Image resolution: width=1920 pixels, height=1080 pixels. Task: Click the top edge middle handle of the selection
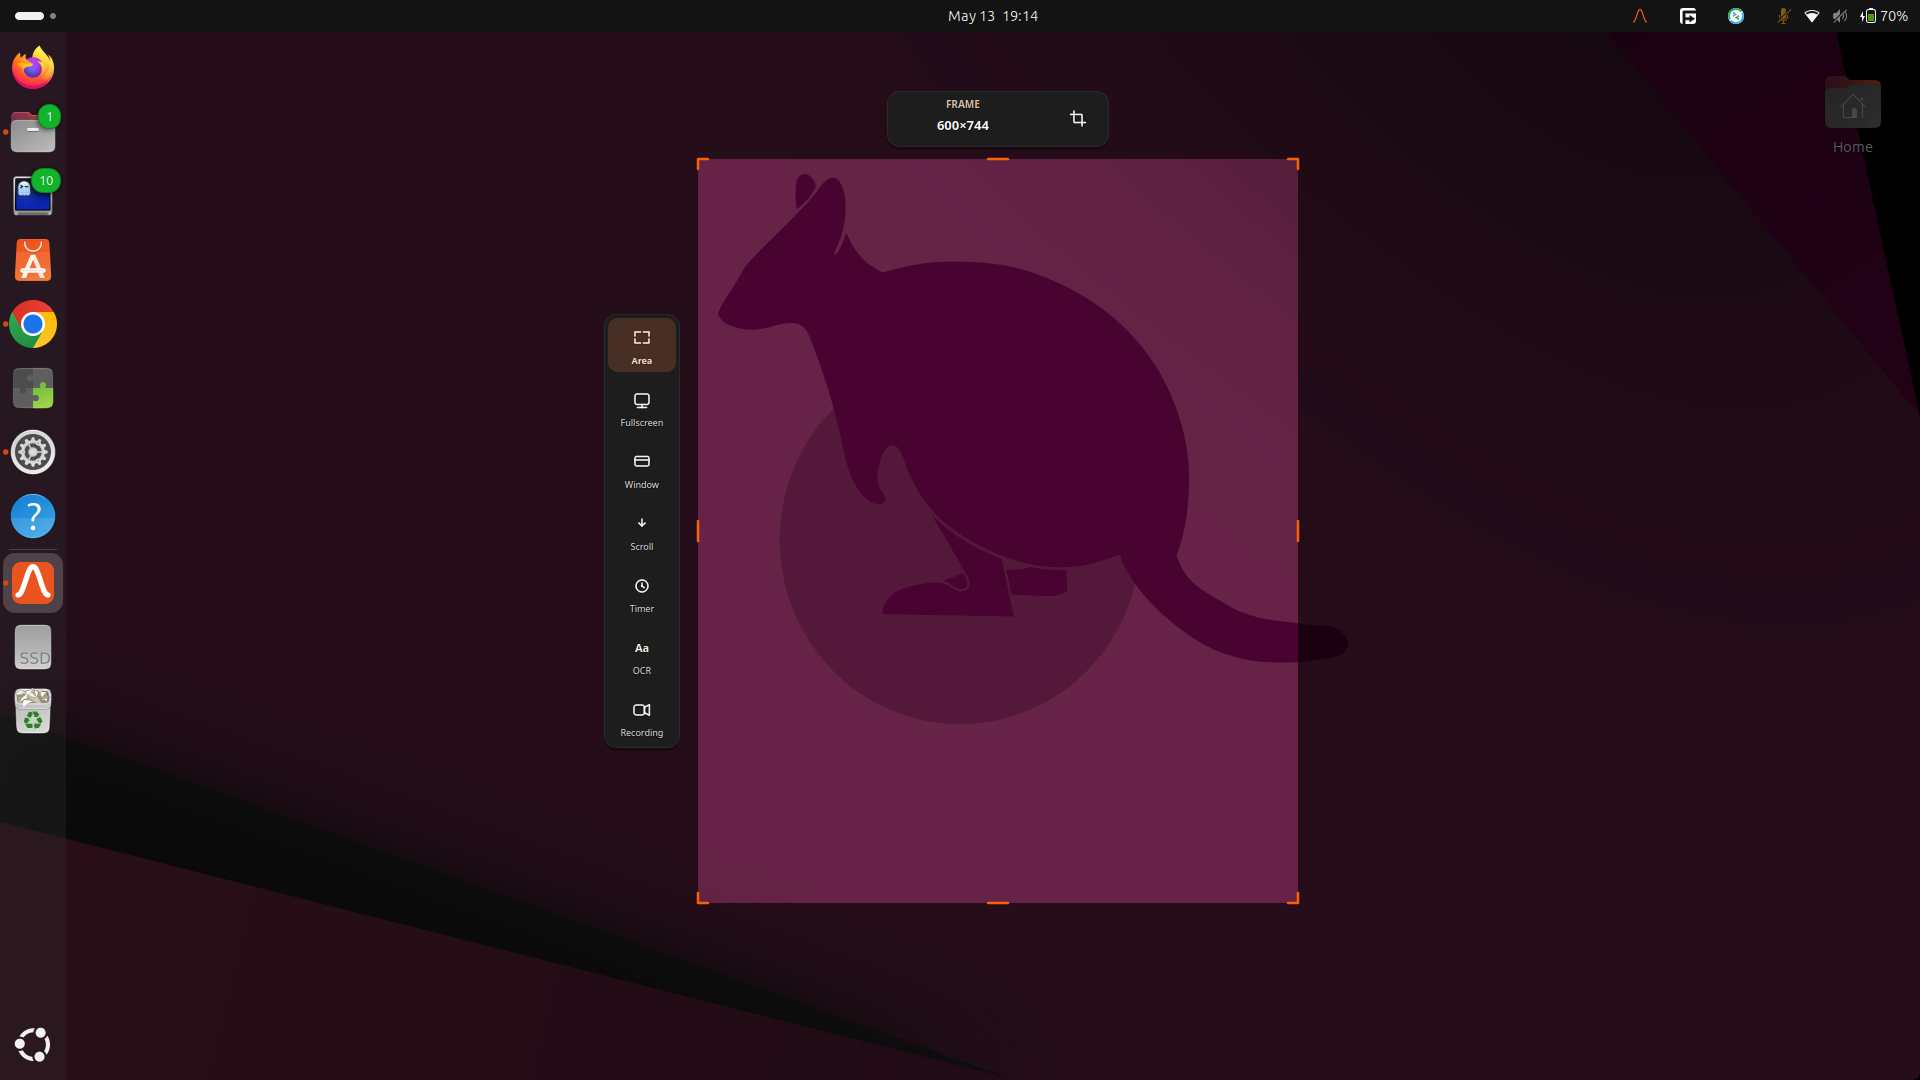click(x=998, y=159)
